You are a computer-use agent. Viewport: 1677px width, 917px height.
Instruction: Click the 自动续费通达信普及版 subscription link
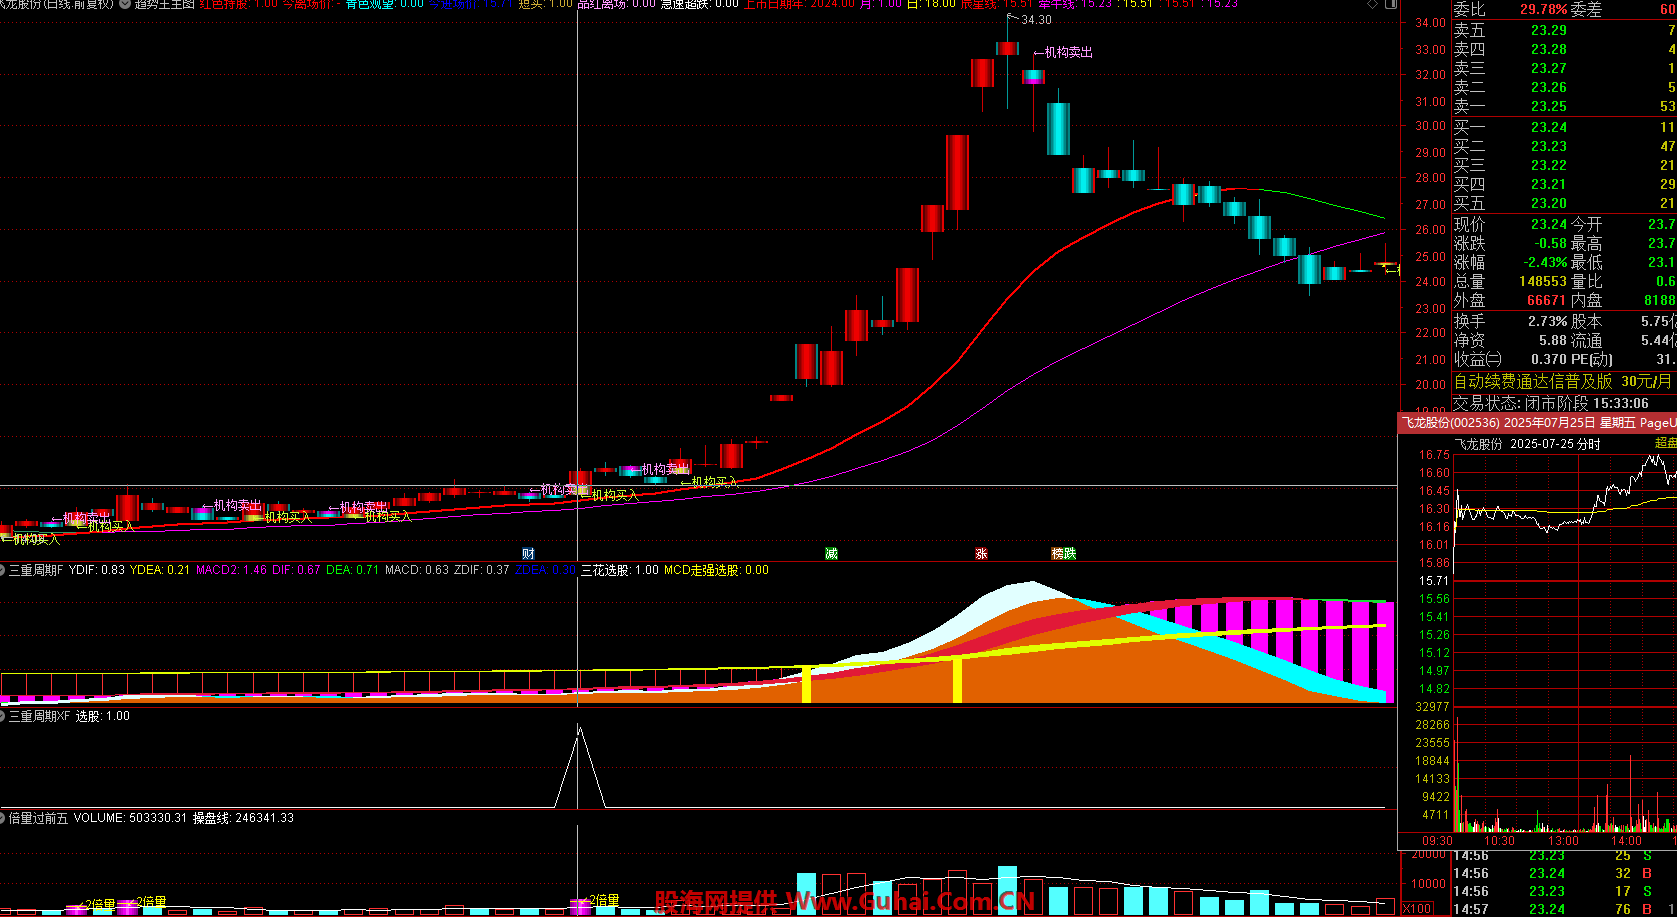pyautogui.click(x=1532, y=381)
